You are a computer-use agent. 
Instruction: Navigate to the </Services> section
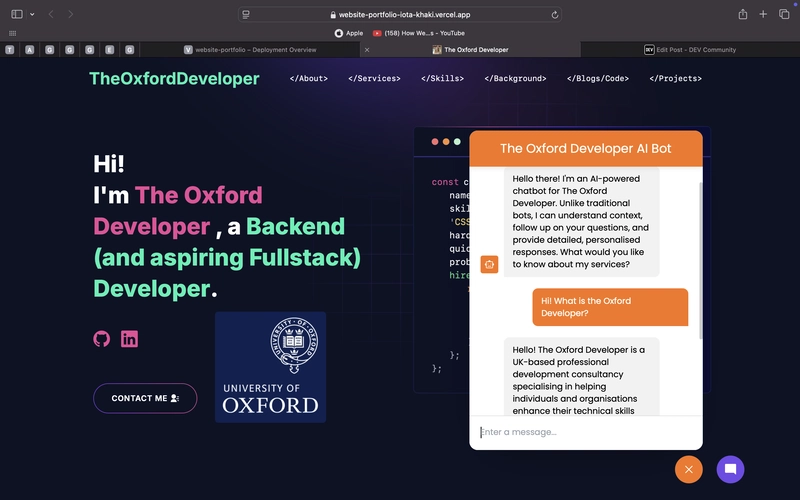click(x=374, y=79)
